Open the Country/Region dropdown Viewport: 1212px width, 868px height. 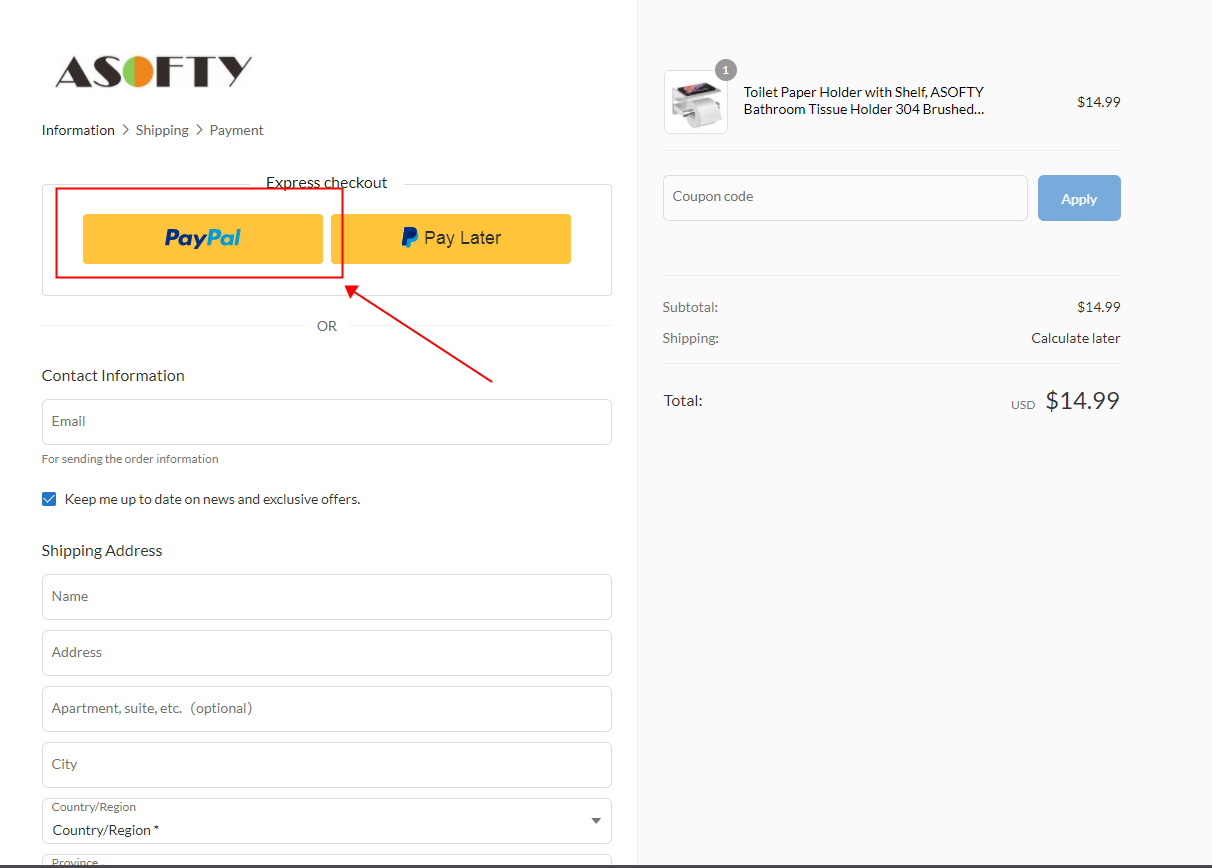pyautogui.click(x=327, y=821)
